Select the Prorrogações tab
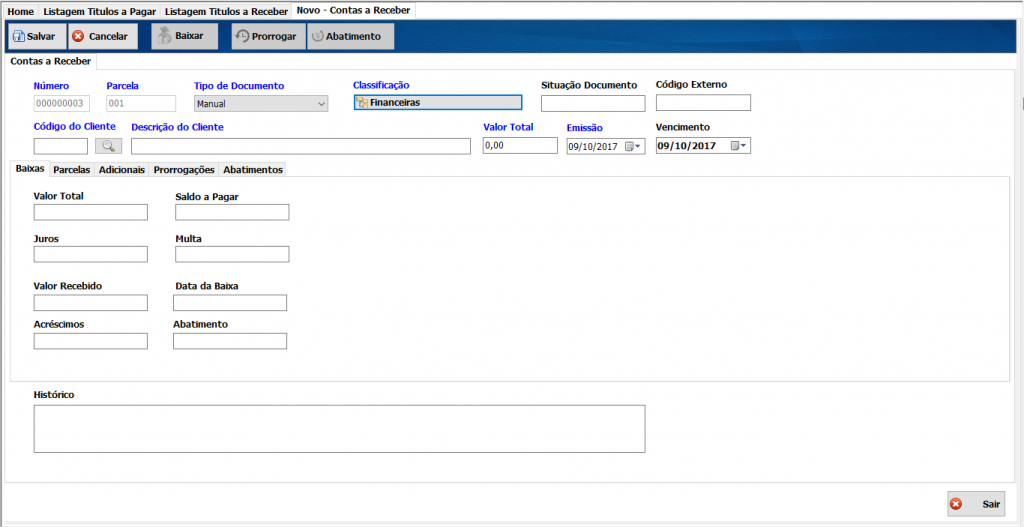Screen dimensions: 1024x527 [185, 170]
